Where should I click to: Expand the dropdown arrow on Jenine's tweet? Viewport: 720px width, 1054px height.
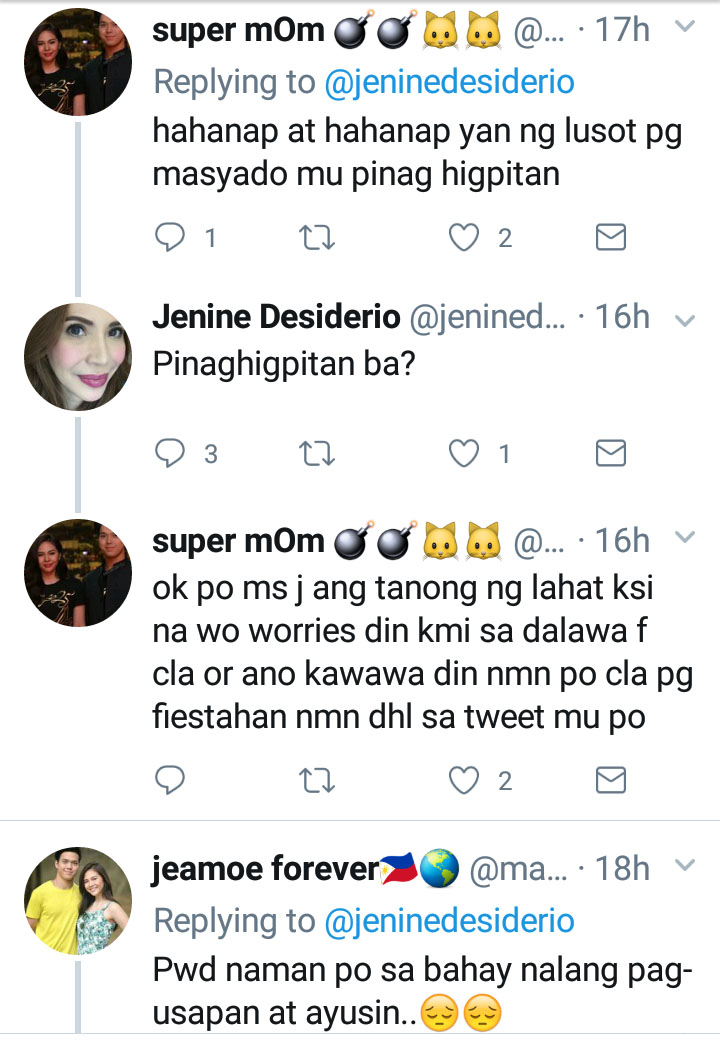coord(685,320)
